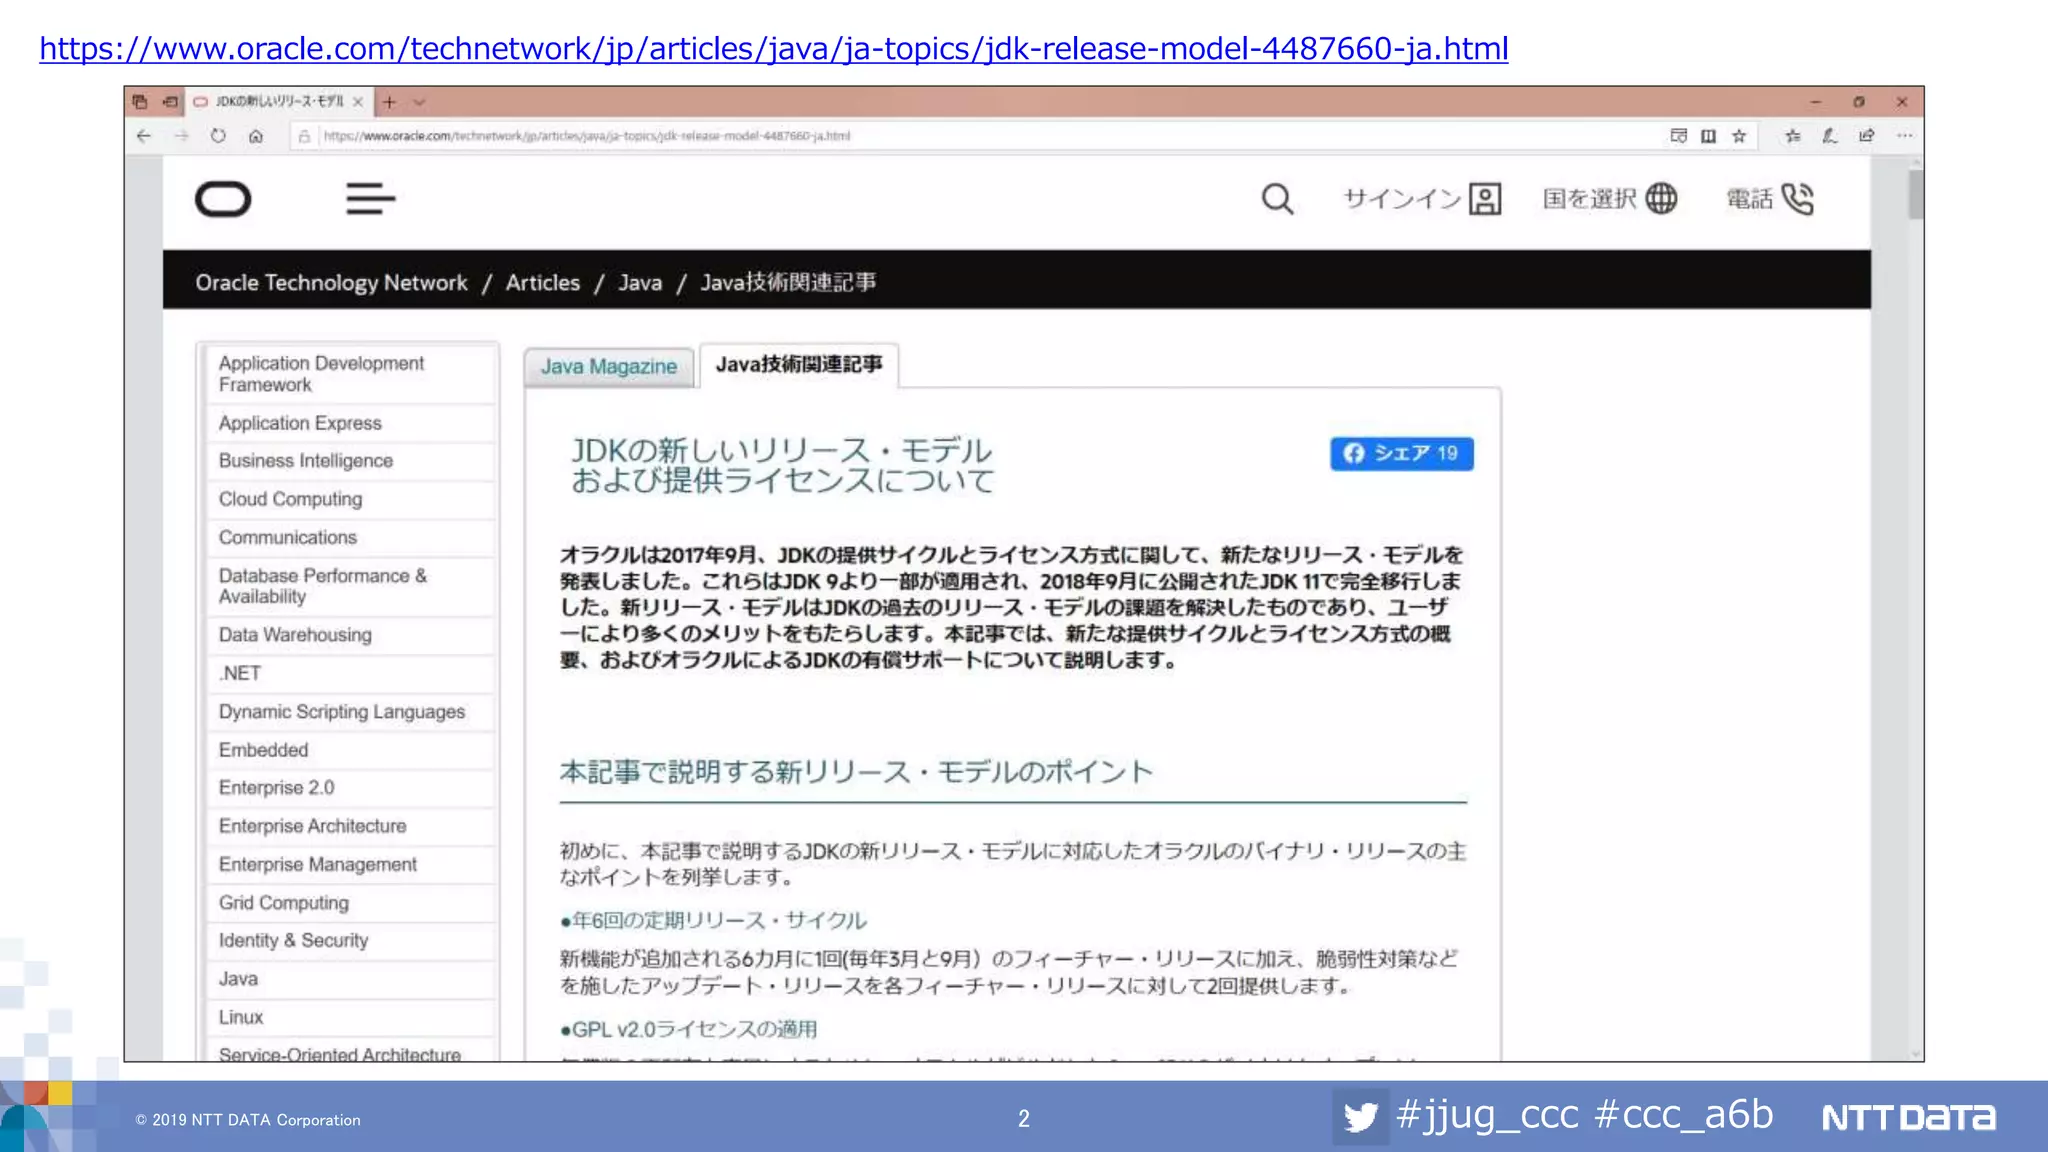
Task: Click the add notes pen icon
Action: [1830, 136]
